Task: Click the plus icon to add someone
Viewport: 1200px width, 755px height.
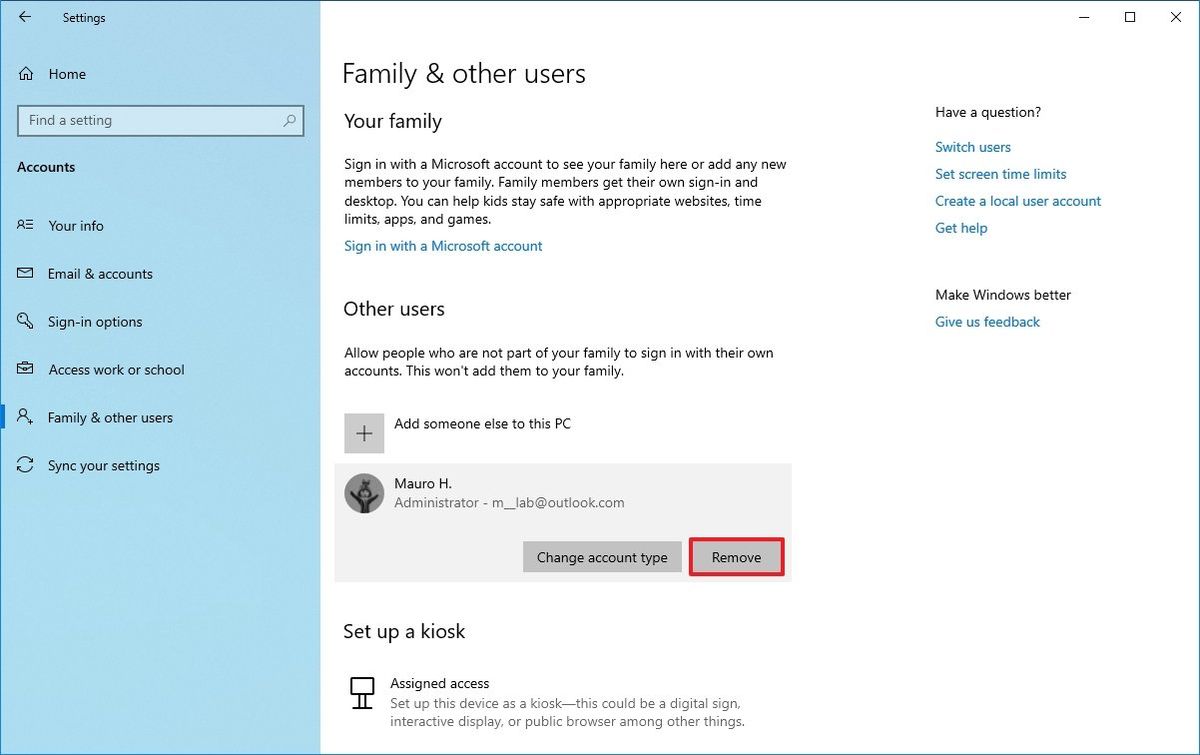Action: (364, 432)
